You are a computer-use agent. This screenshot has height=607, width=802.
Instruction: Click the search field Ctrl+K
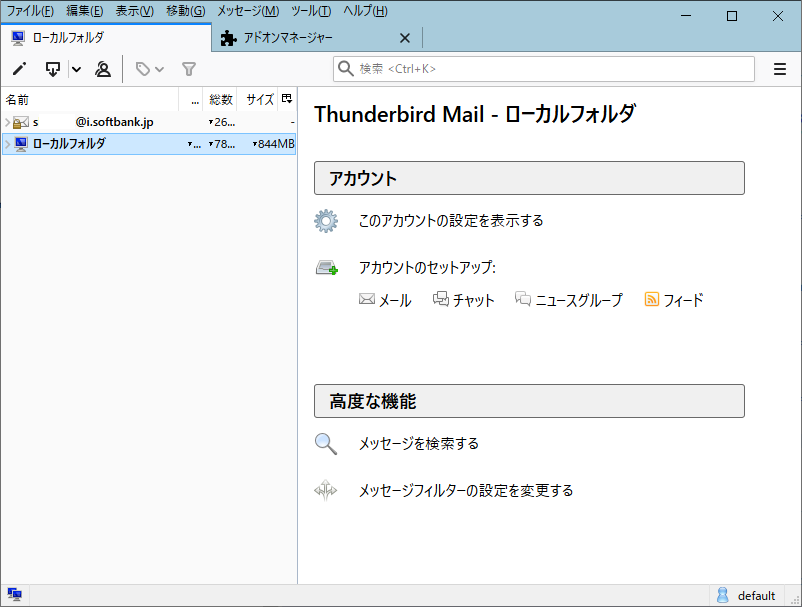pos(544,69)
